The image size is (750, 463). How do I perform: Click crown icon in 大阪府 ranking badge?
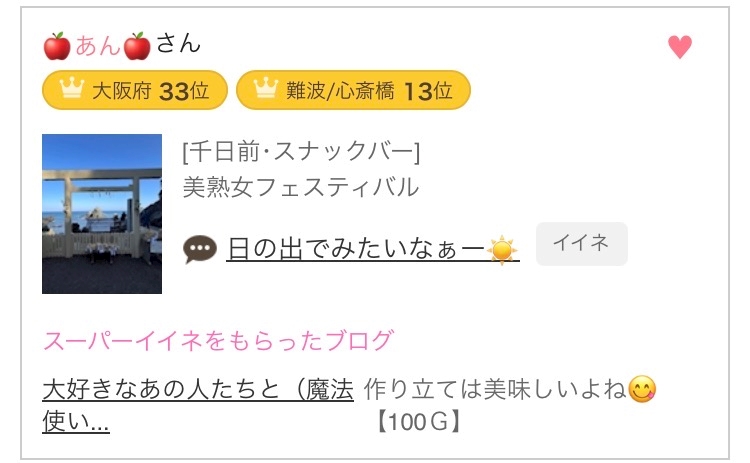point(71,91)
